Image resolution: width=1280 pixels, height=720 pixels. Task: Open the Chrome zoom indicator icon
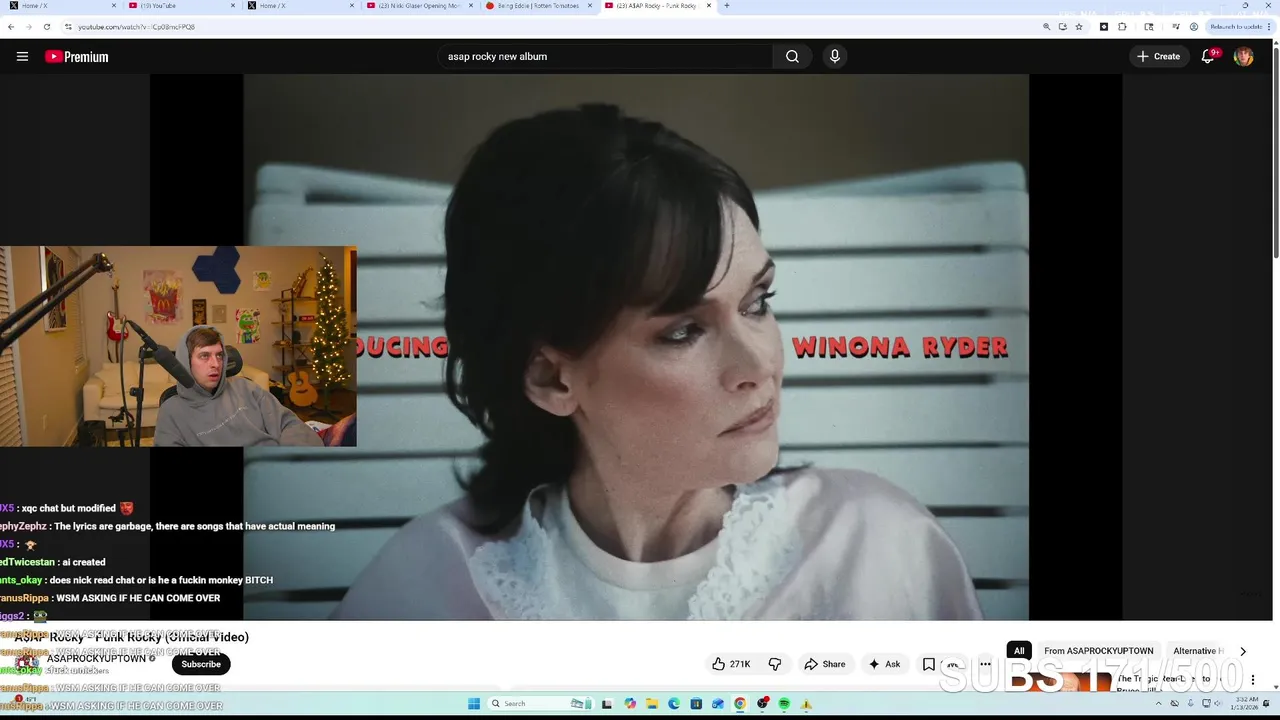pyautogui.click(x=1046, y=27)
